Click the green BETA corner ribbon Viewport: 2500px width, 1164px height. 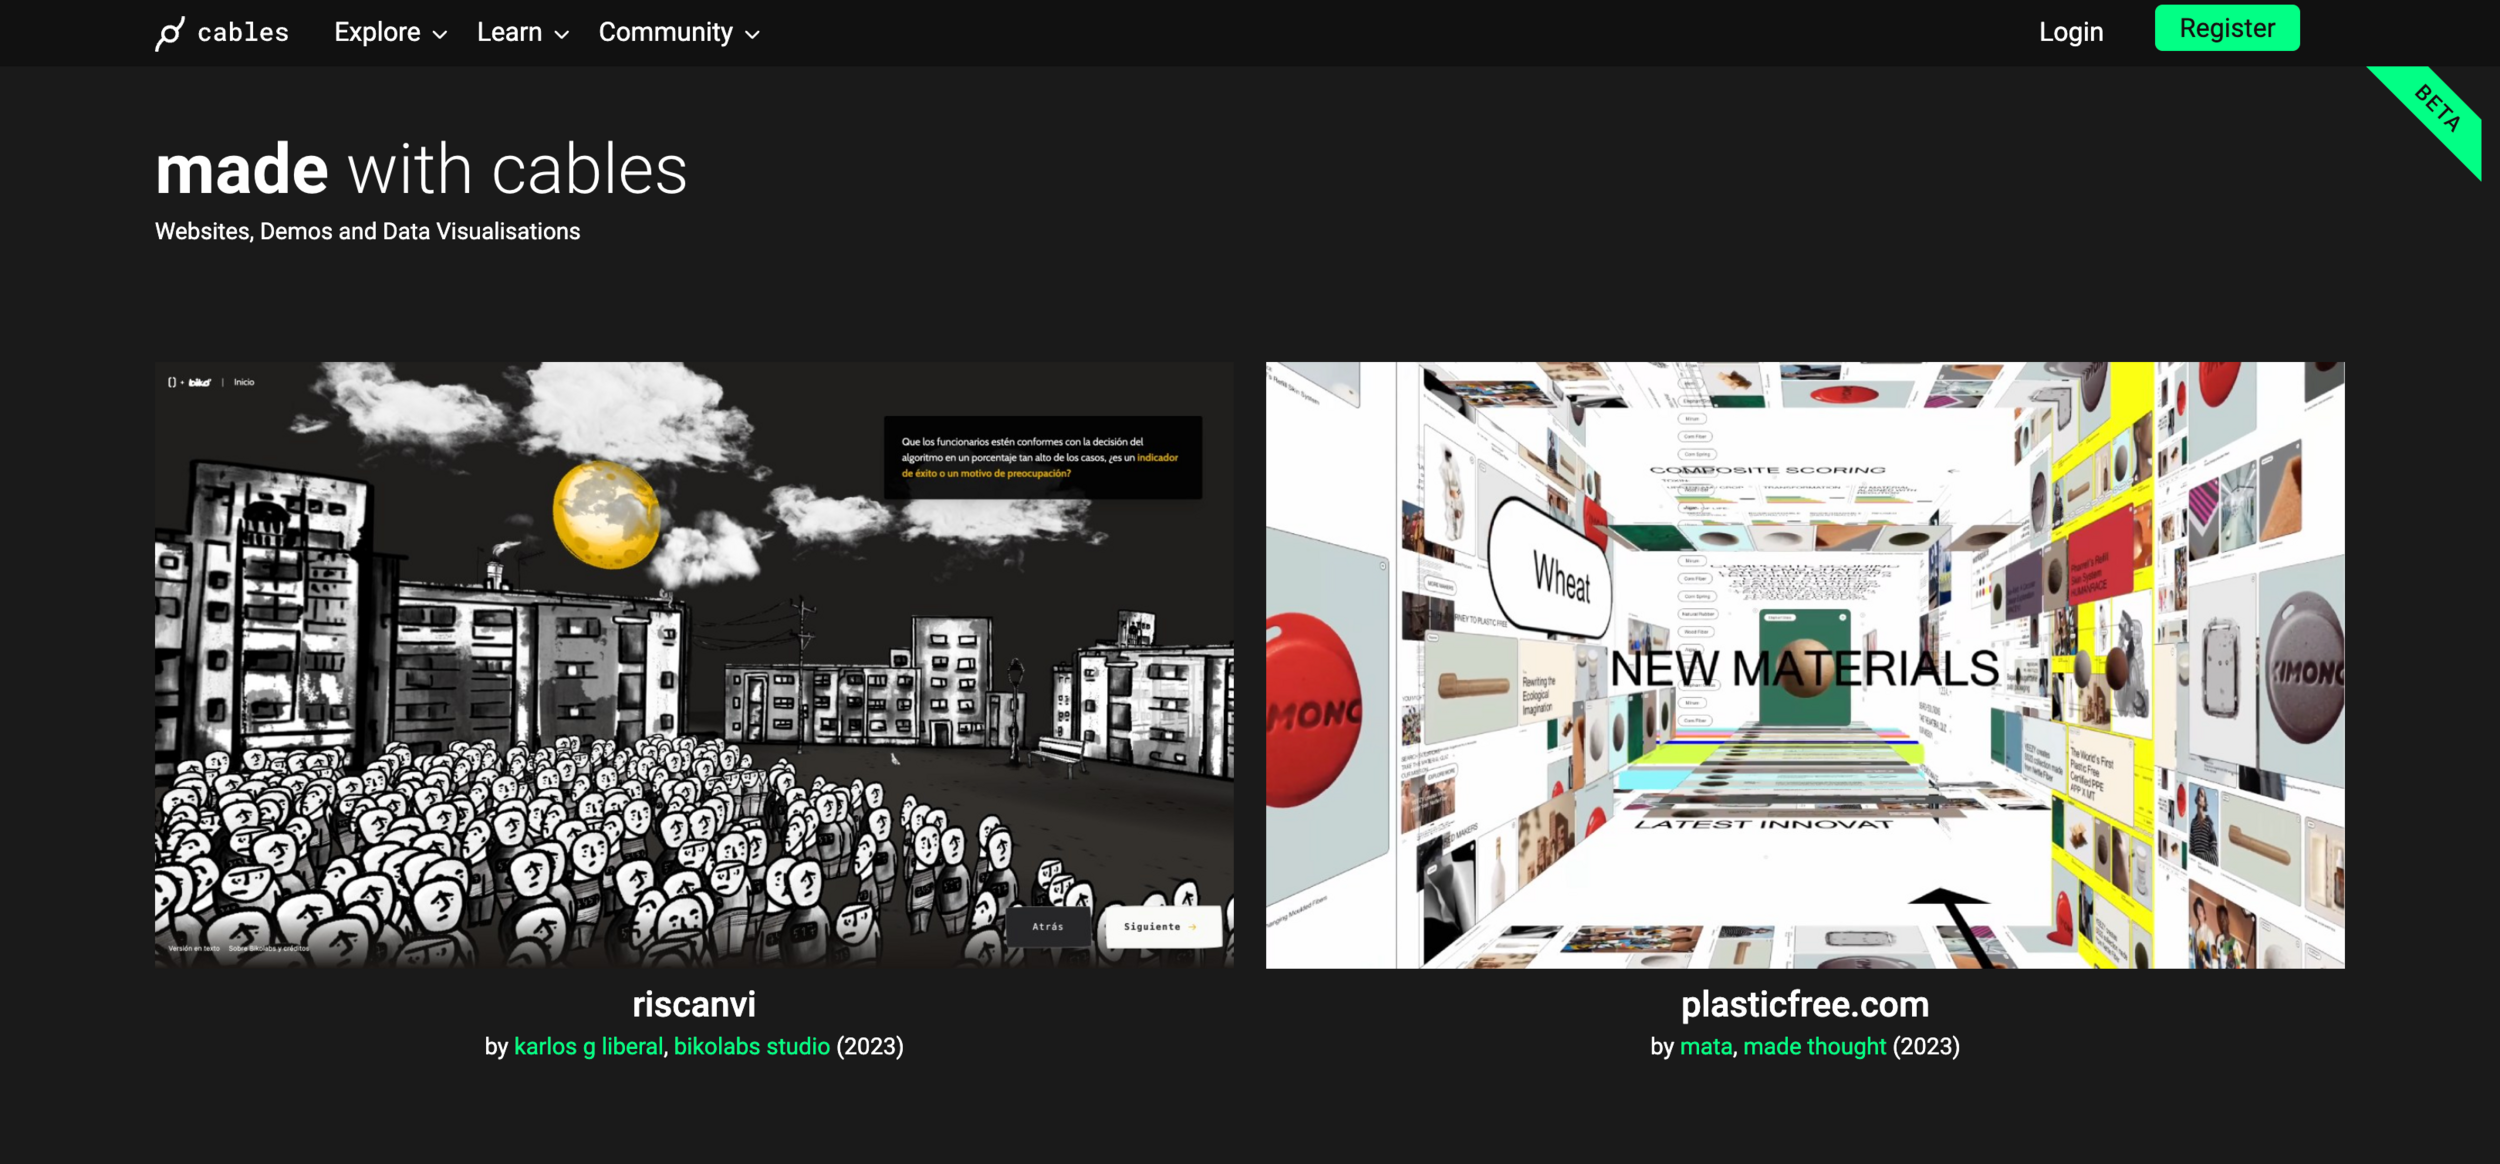(x=2436, y=110)
